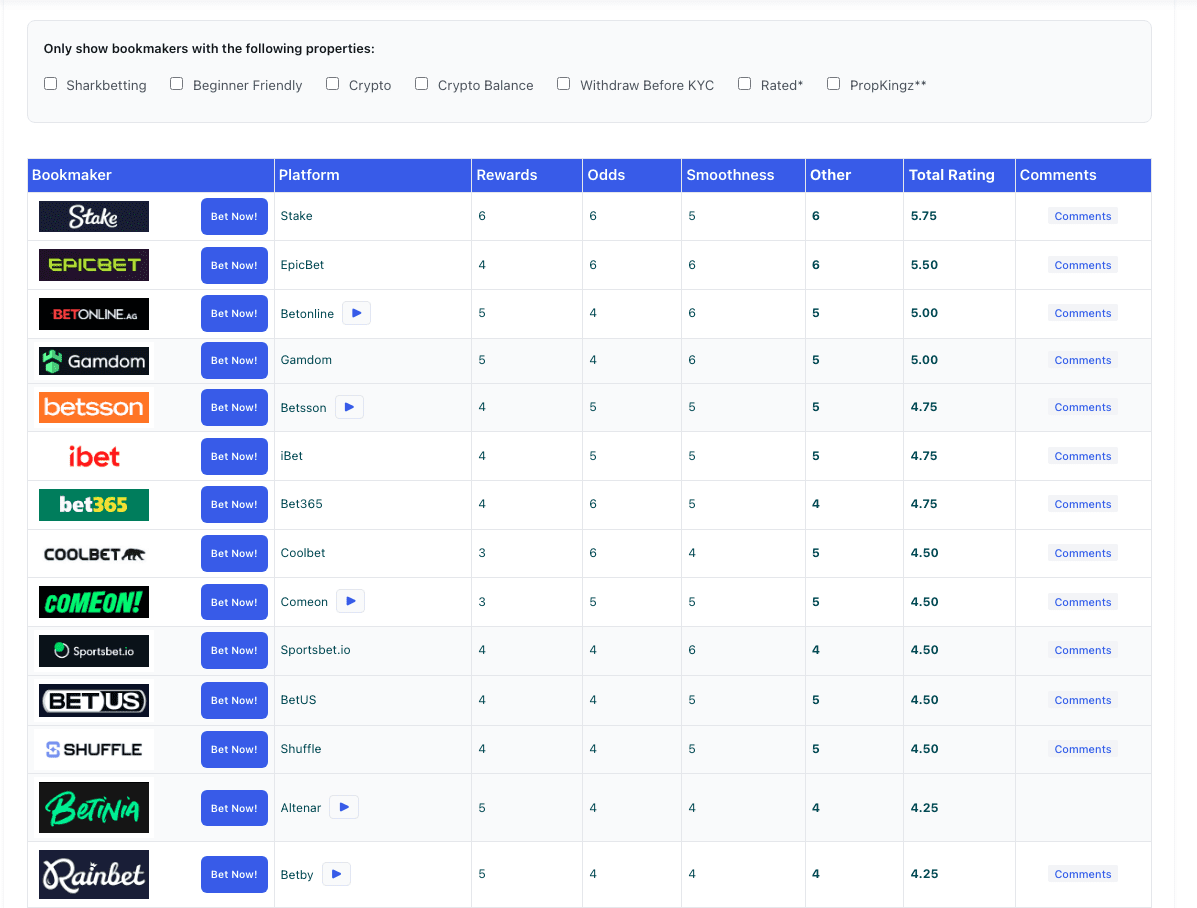Click the Rainbet logo
This screenshot has width=1197, height=908.
click(94, 874)
